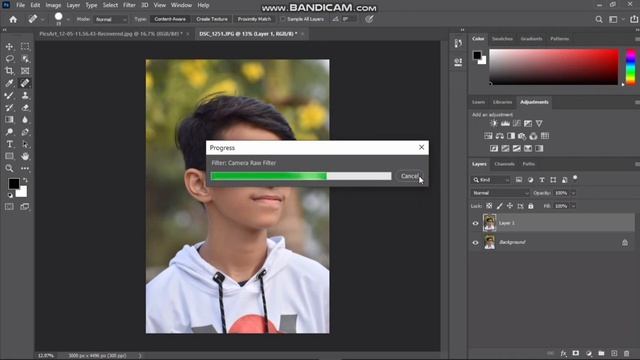Open the Fill dropdown arrow
Screen dimensions: 640x360
tap(573, 206)
